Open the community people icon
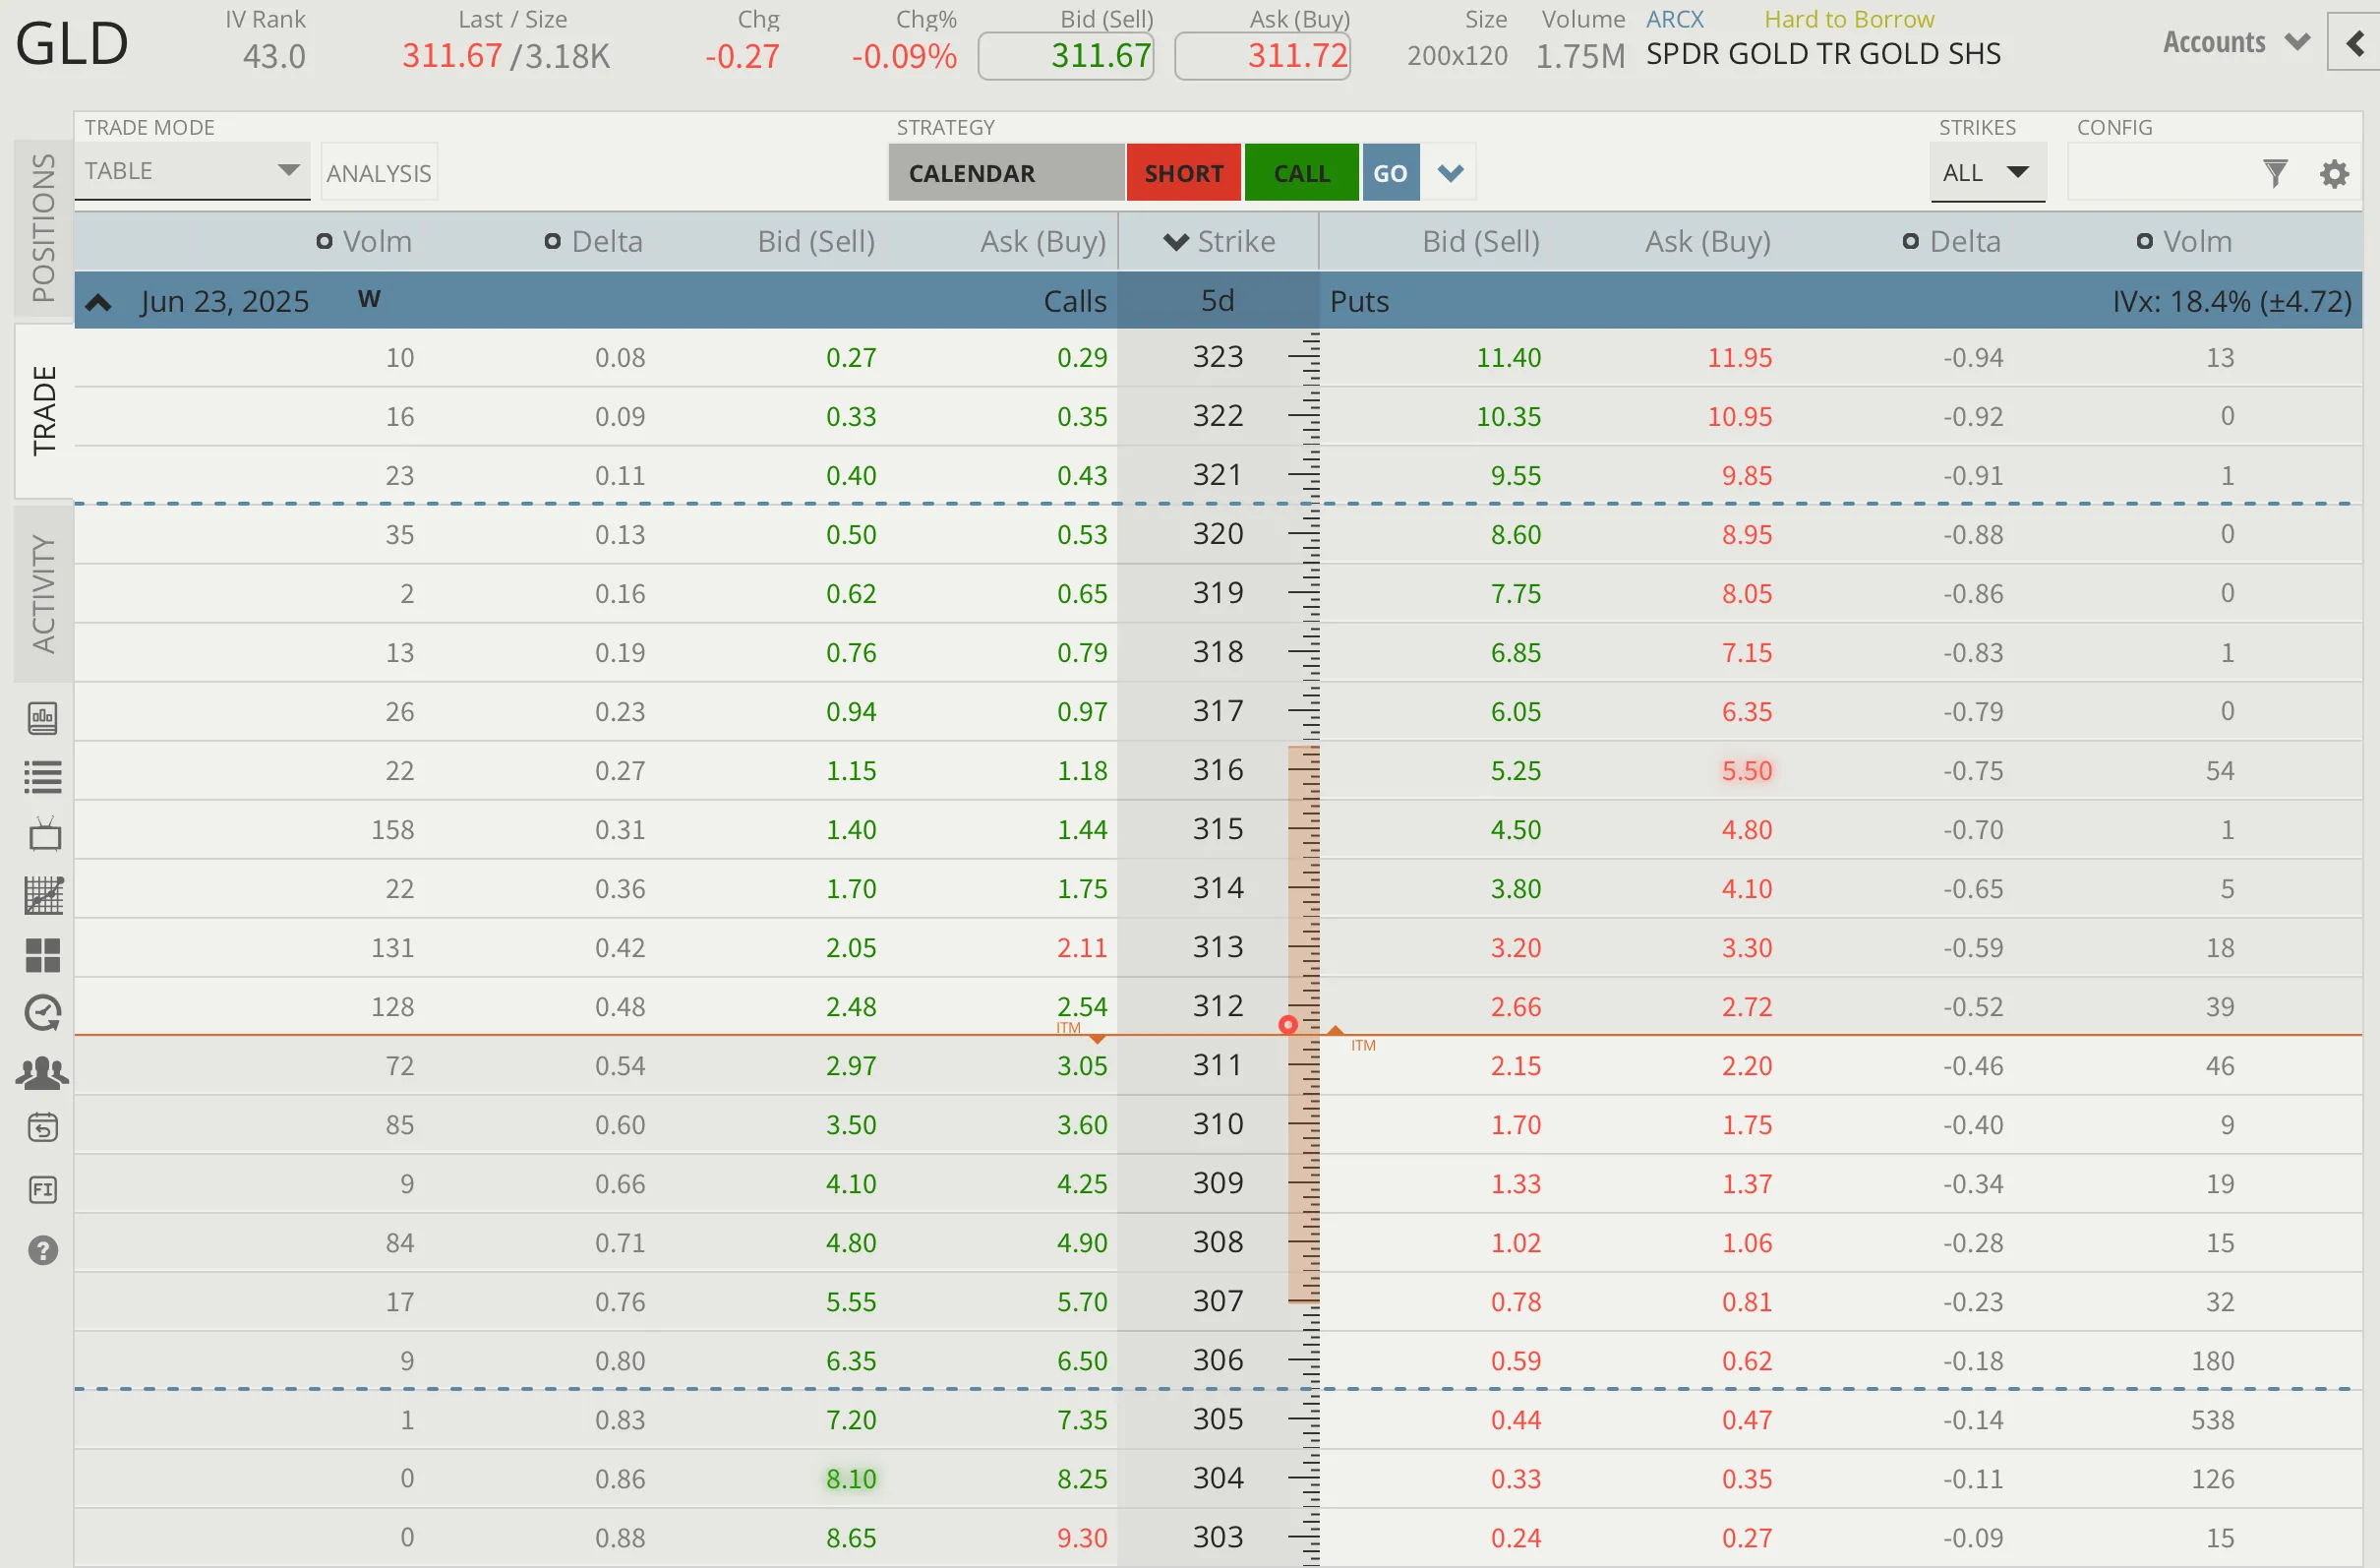Image resolution: width=2380 pixels, height=1568 pixels. [x=43, y=1073]
